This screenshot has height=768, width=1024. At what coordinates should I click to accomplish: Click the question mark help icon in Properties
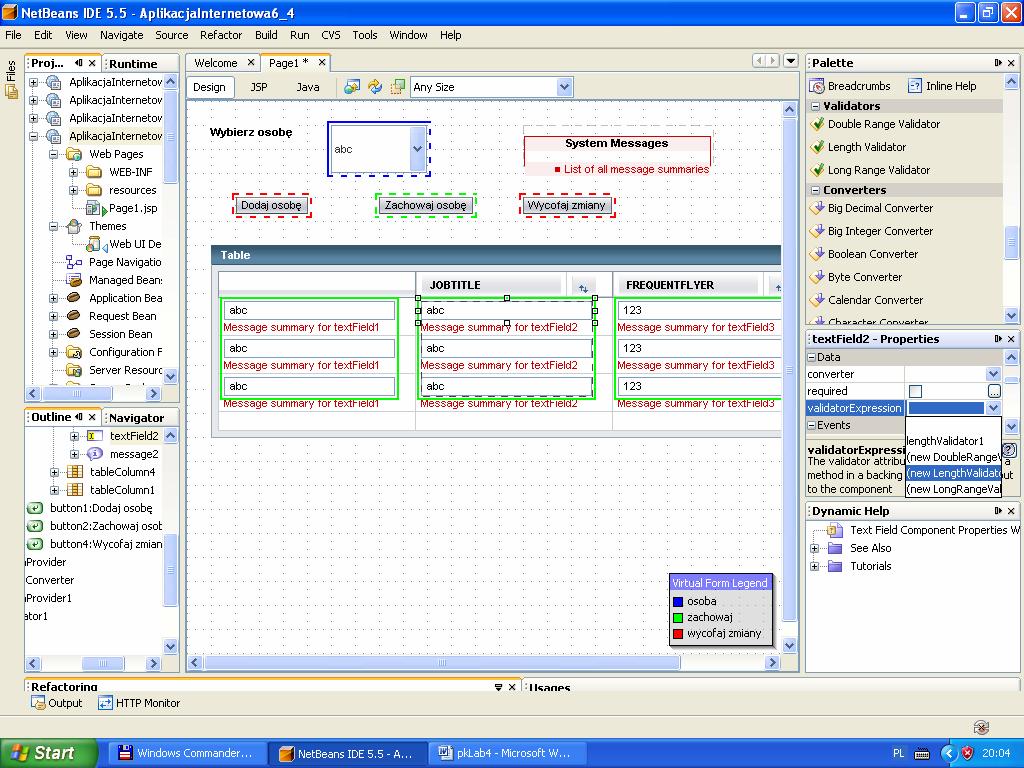click(1010, 450)
